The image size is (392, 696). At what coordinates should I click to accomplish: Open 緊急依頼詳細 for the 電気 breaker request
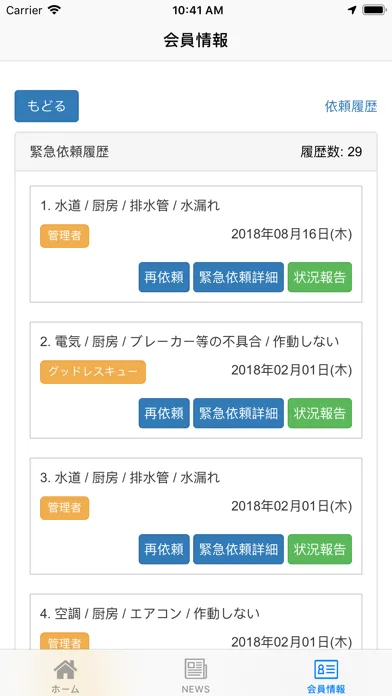[x=238, y=413]
